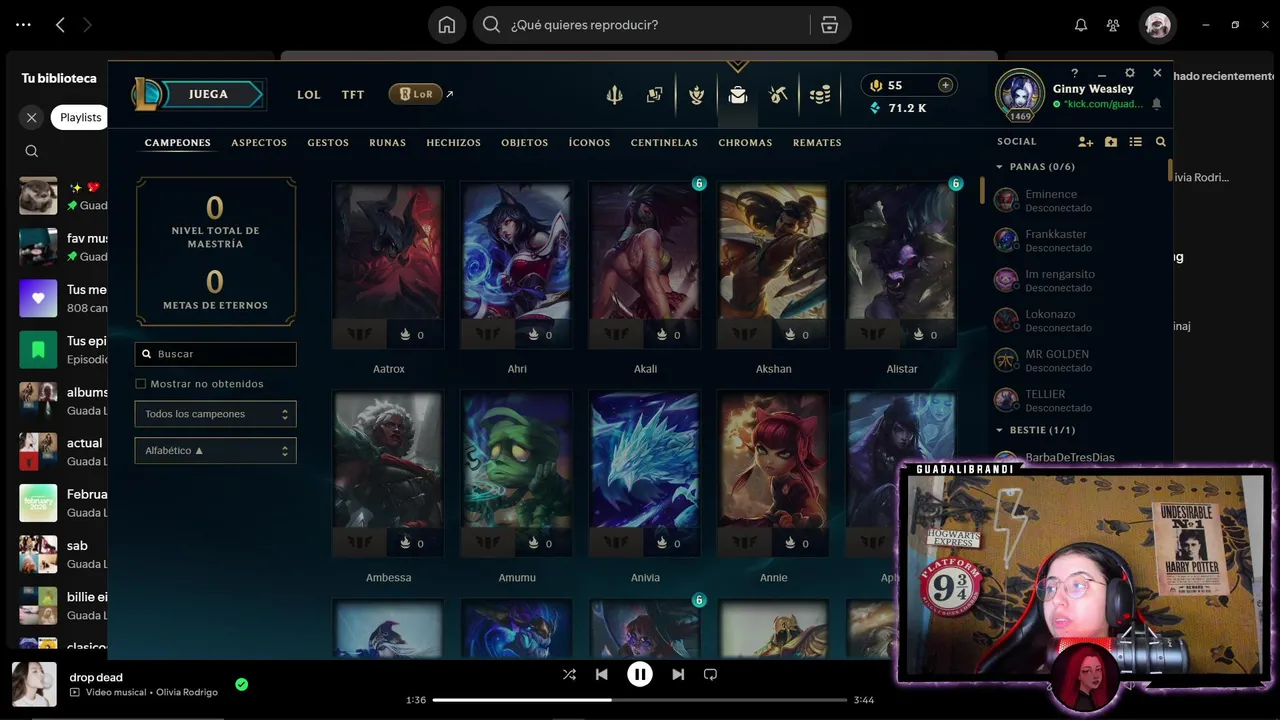The width and height of the screenshot is (1280, 720).
Task: Click the Playlists filter chip in Spotify
Action: pyautogui.click(x=80, y=117)
